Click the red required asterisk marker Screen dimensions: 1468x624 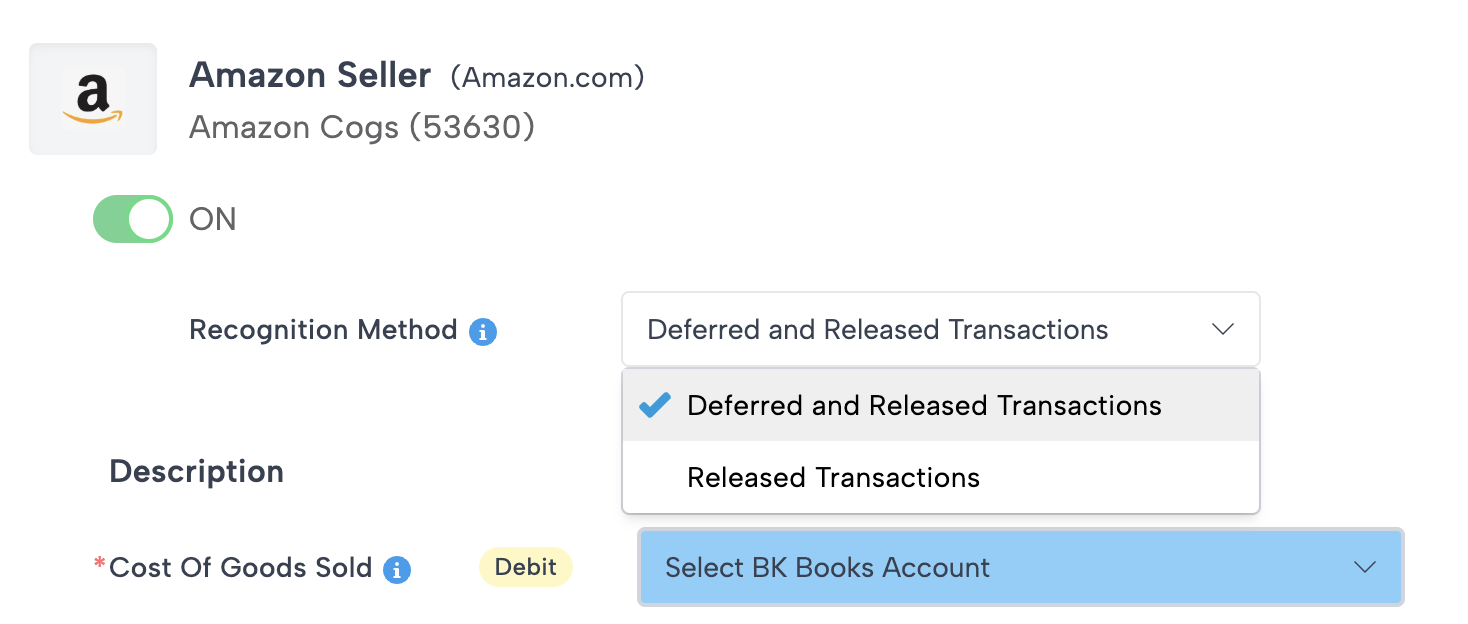99,565
